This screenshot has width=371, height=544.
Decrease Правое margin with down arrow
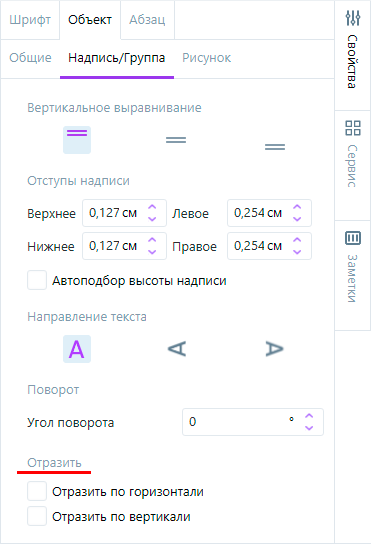pyautogui.click(x=297, y=252)
